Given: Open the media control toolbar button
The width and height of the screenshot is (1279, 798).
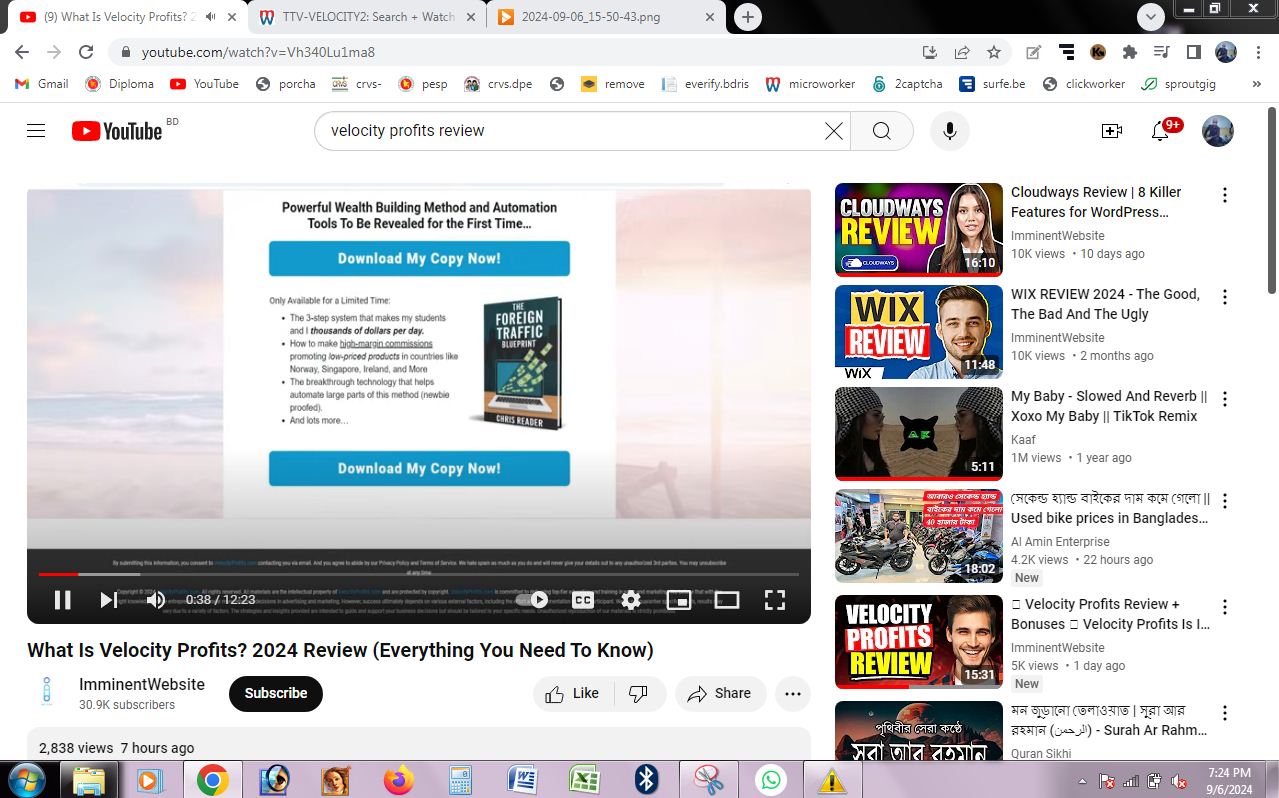Looking at the screenshot, I should point(1162,52).
